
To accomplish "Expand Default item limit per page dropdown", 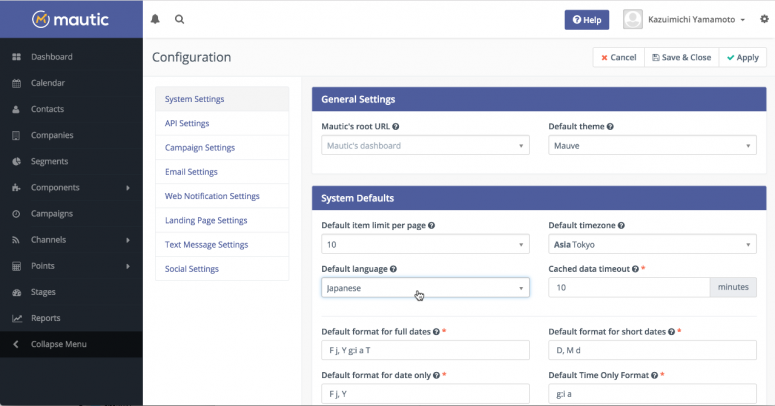I will click(425, 245).
